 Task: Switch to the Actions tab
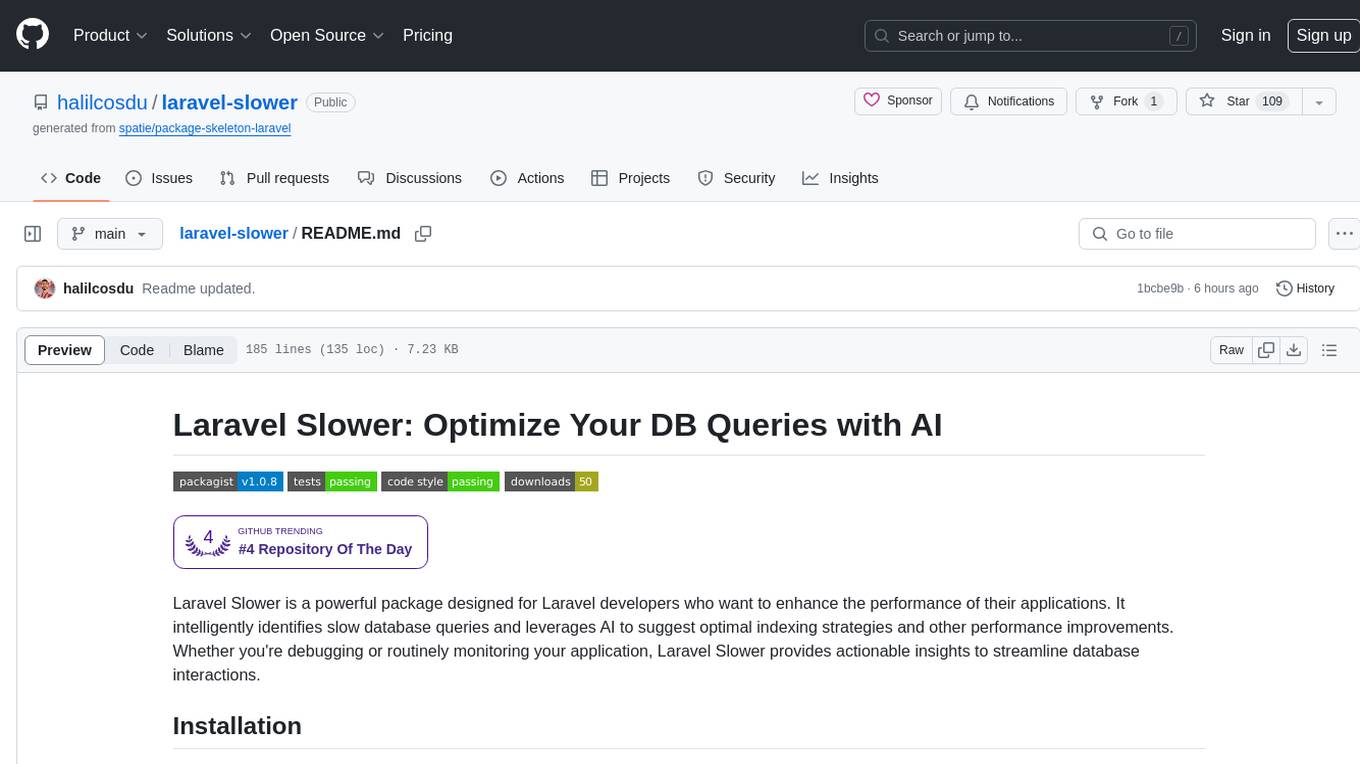527,178
